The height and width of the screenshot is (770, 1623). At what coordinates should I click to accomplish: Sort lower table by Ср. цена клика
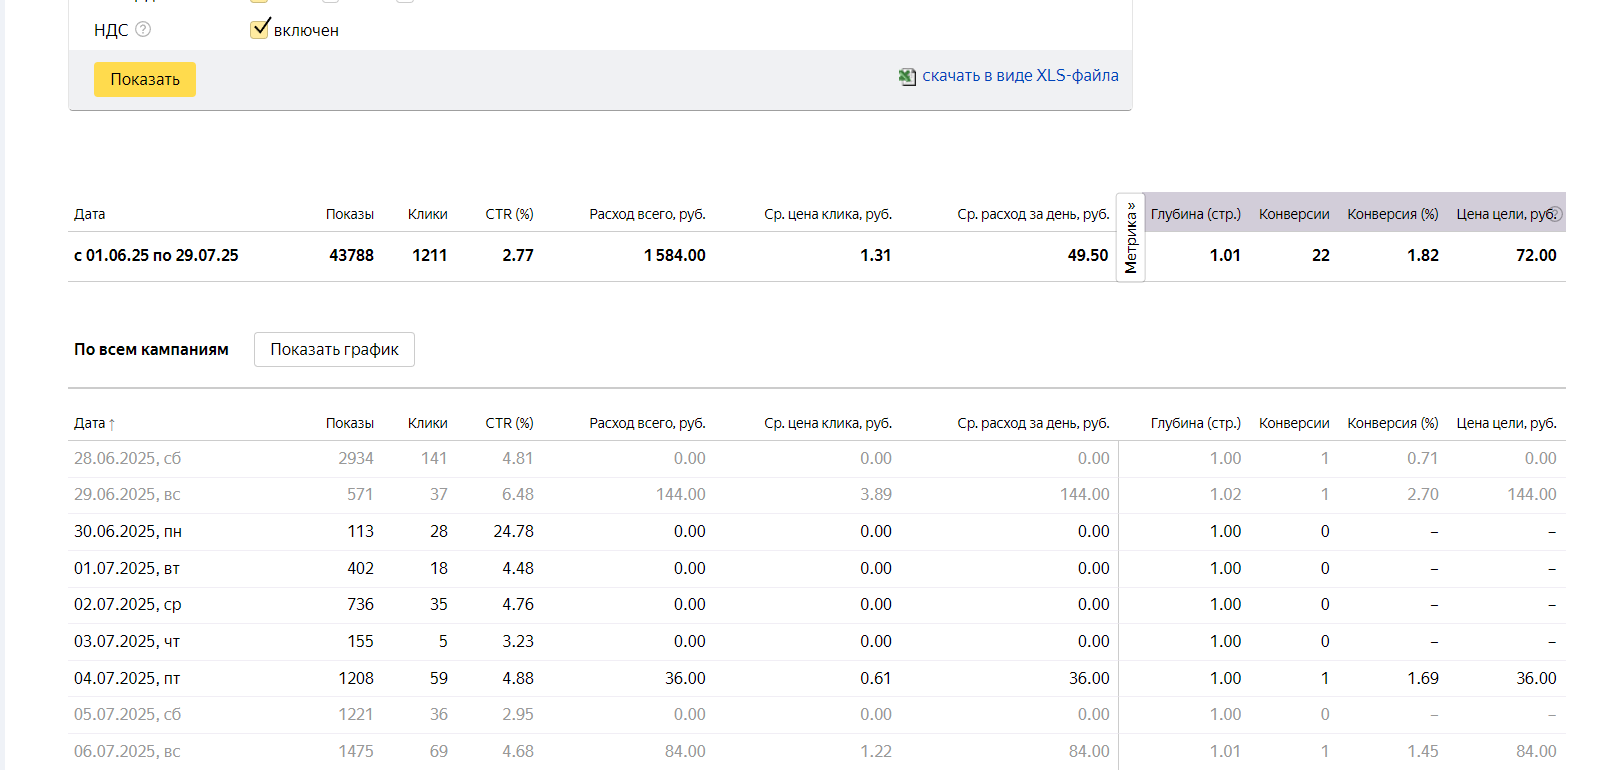point(827,423)
